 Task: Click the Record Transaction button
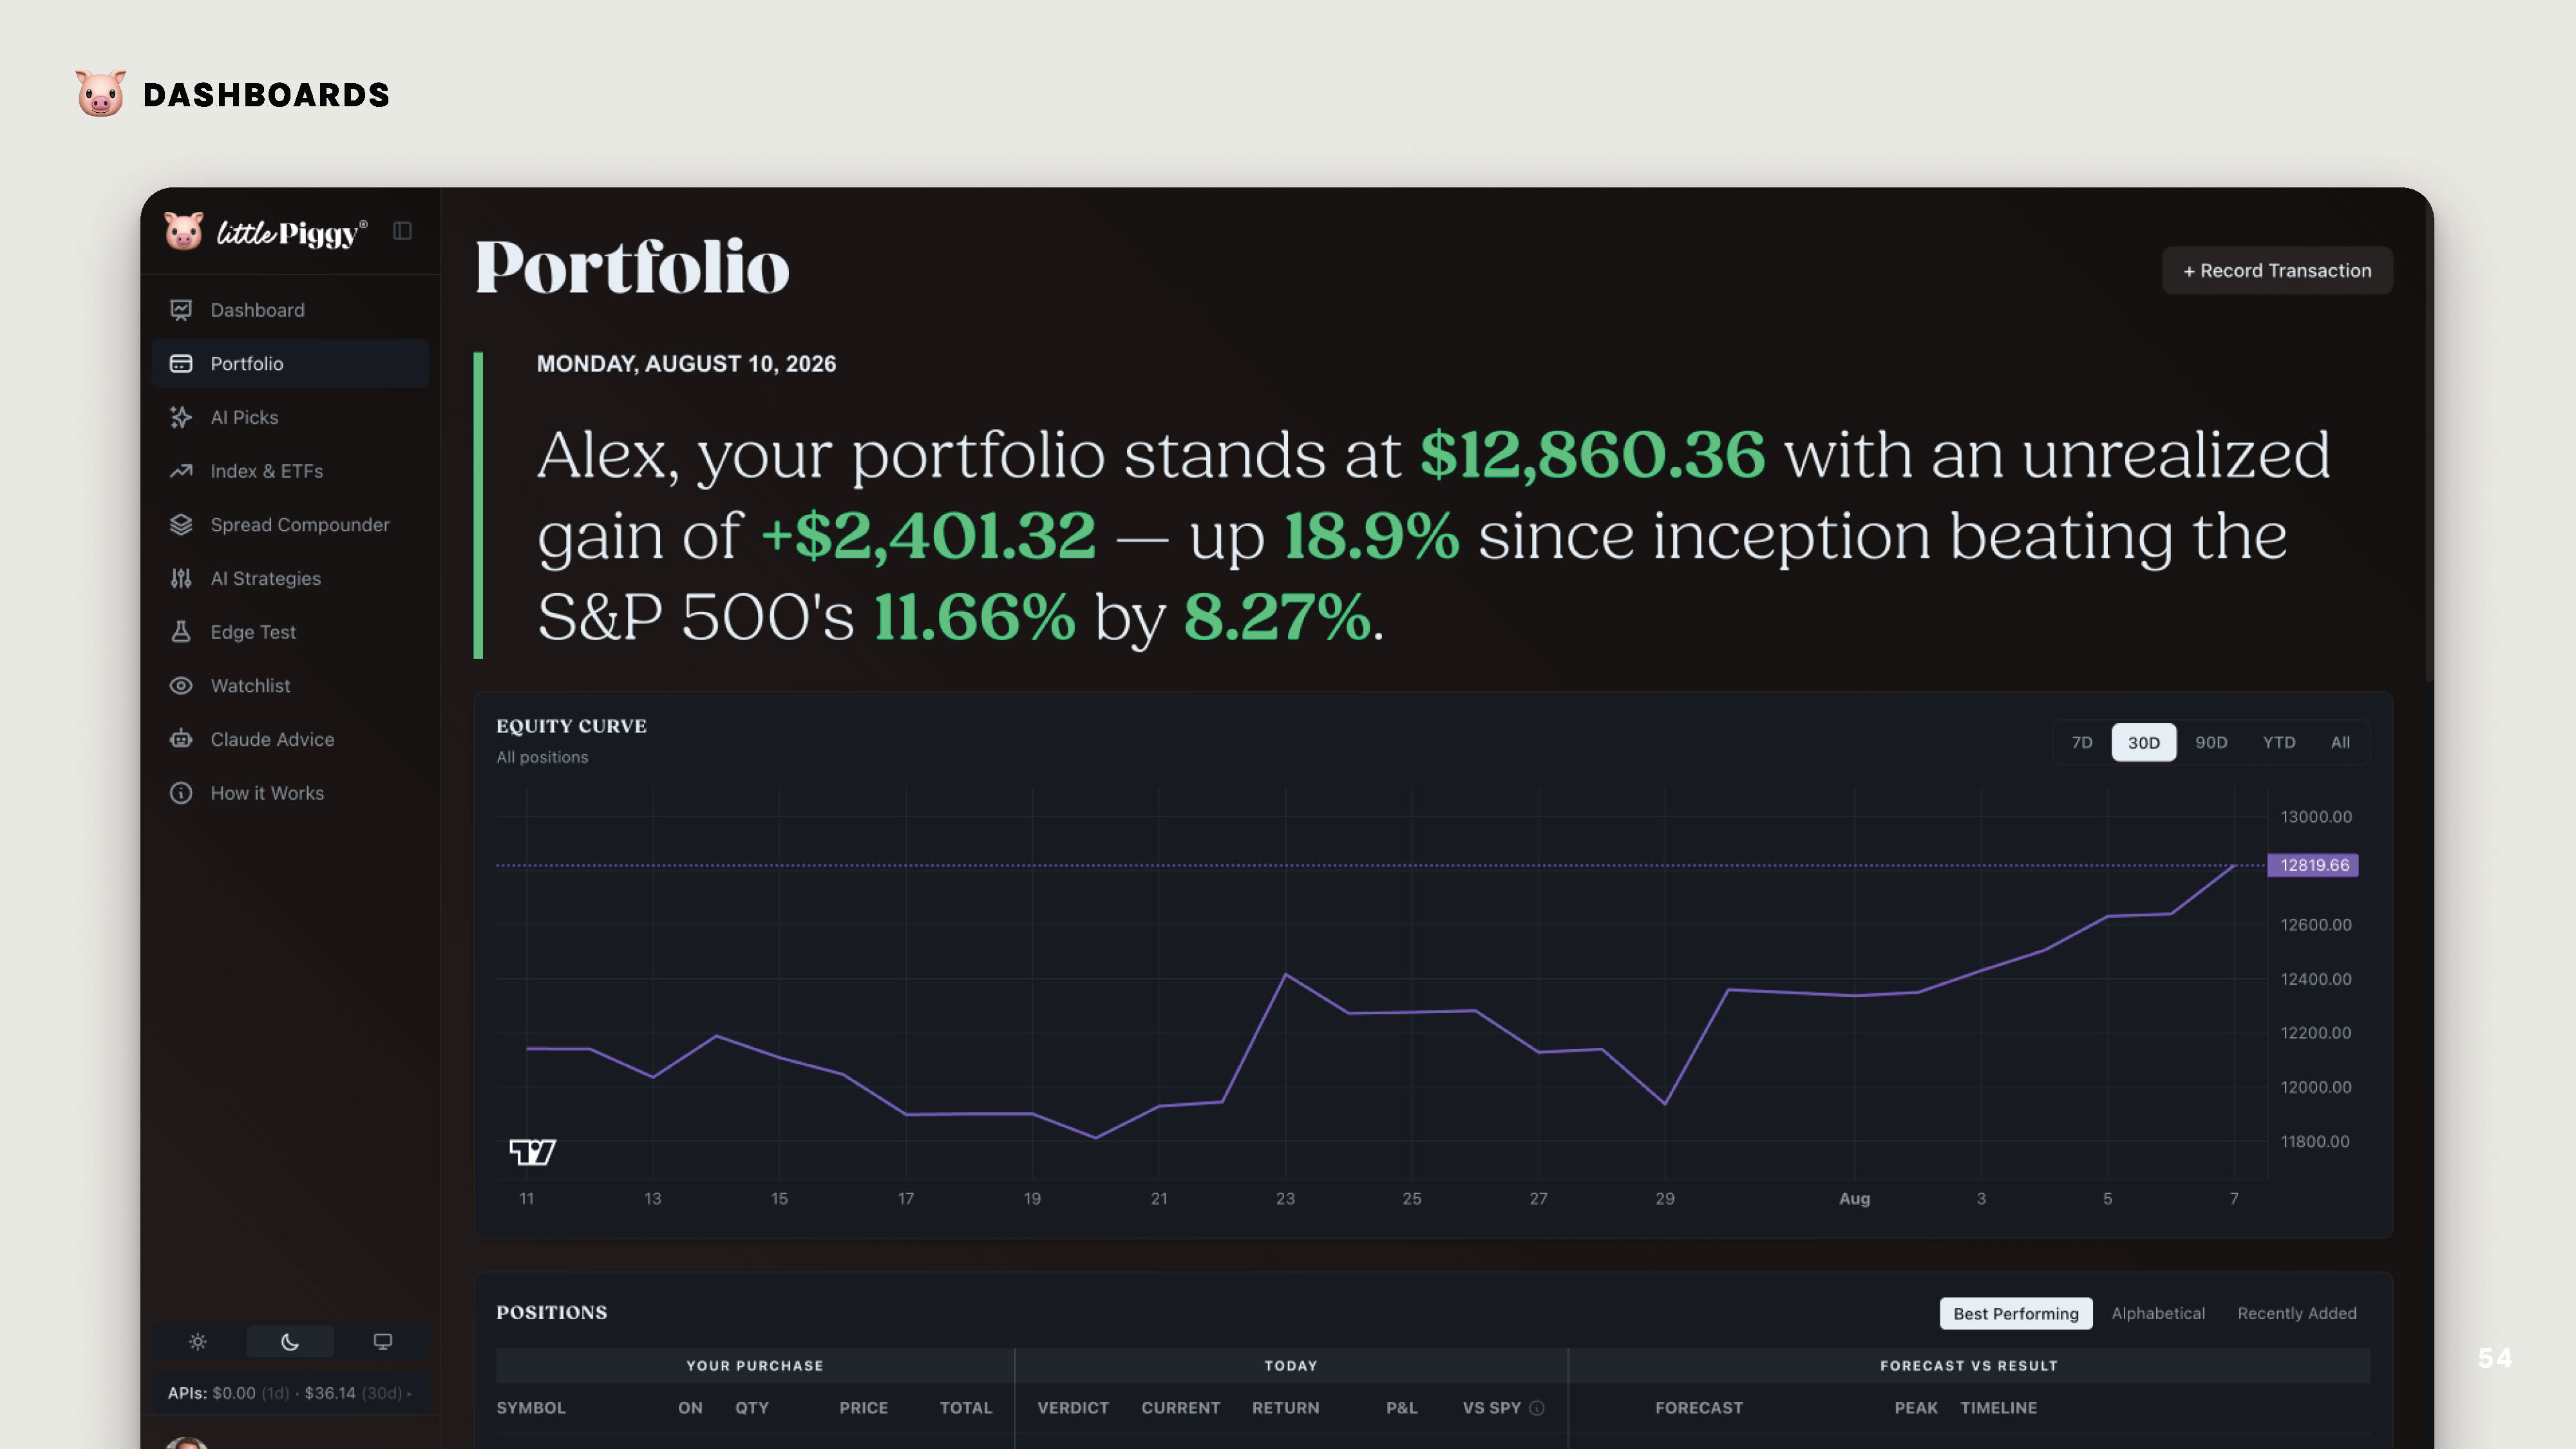point(2277,271)
